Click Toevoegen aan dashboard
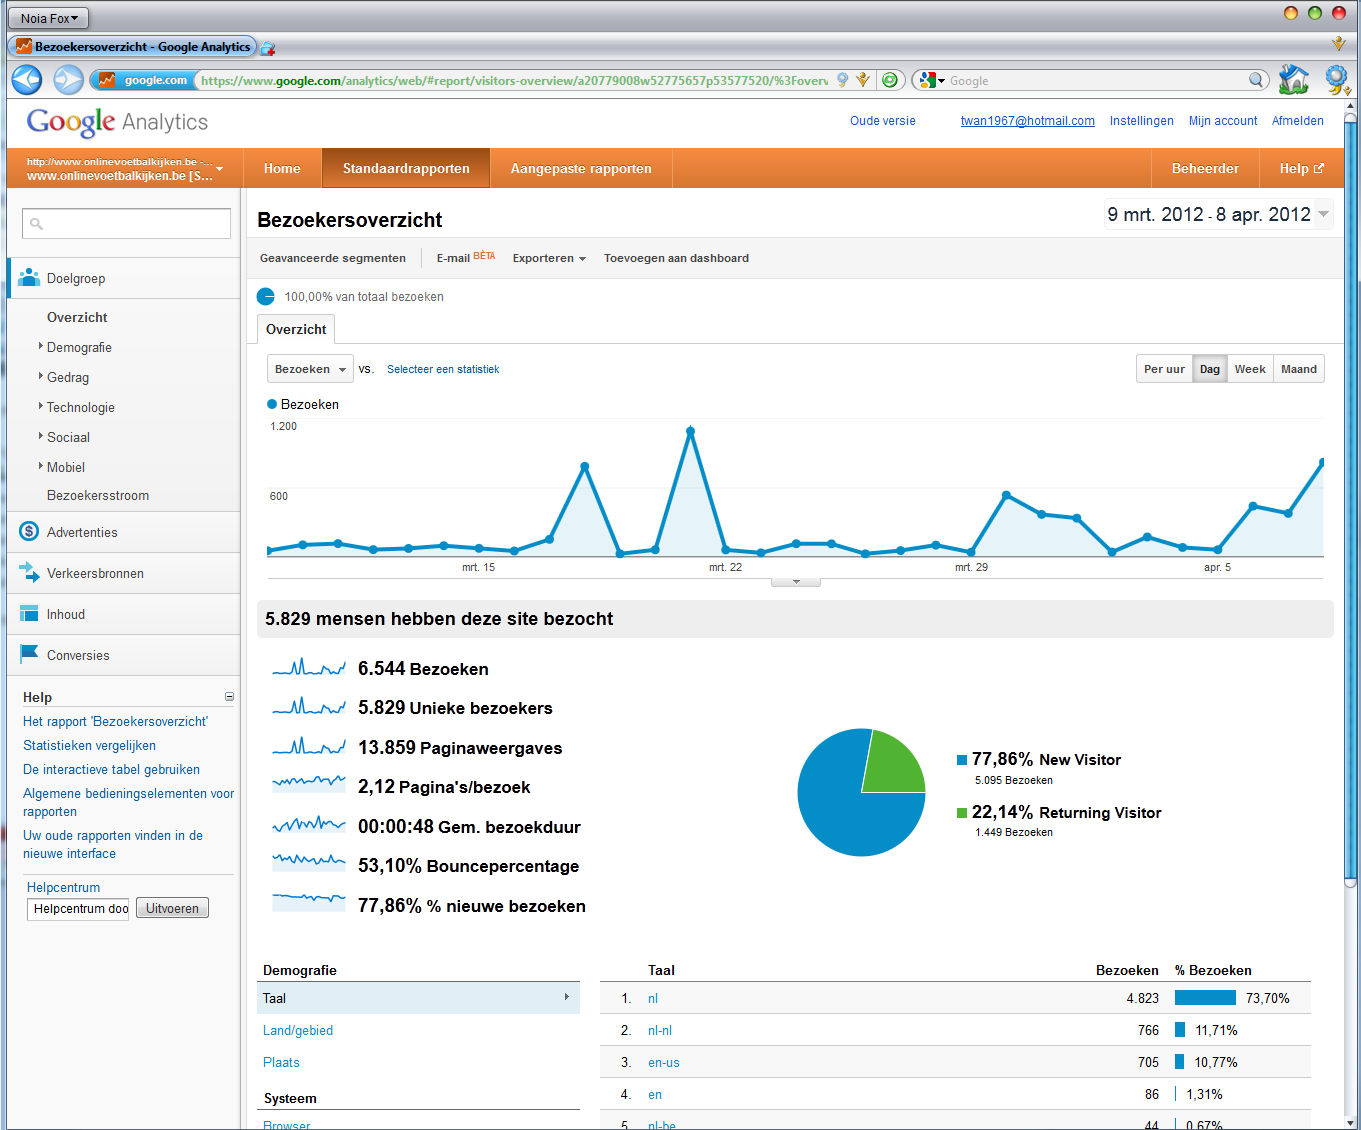Screen dimensions: 1361x1130 [x=676, y=258]
